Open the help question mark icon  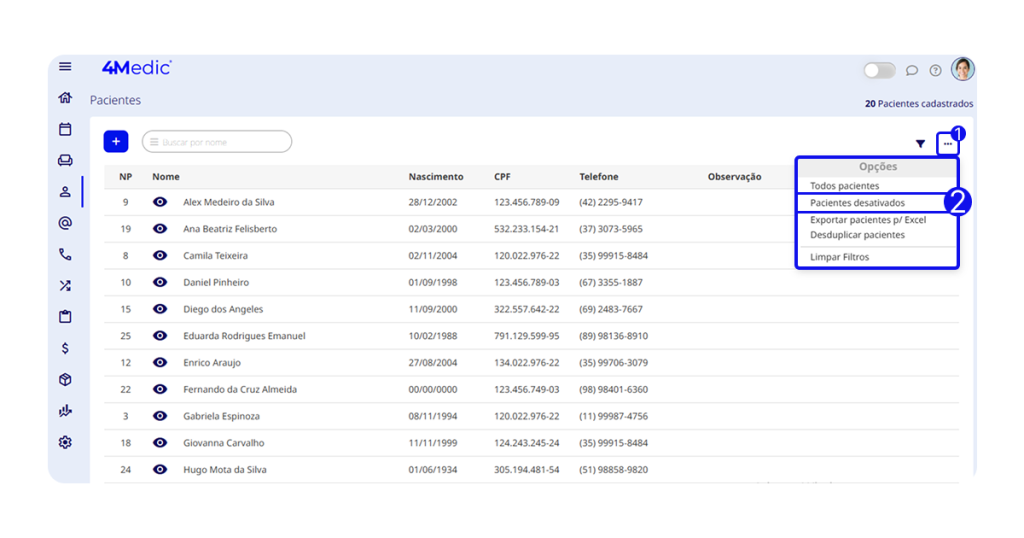tap(936, 71)
